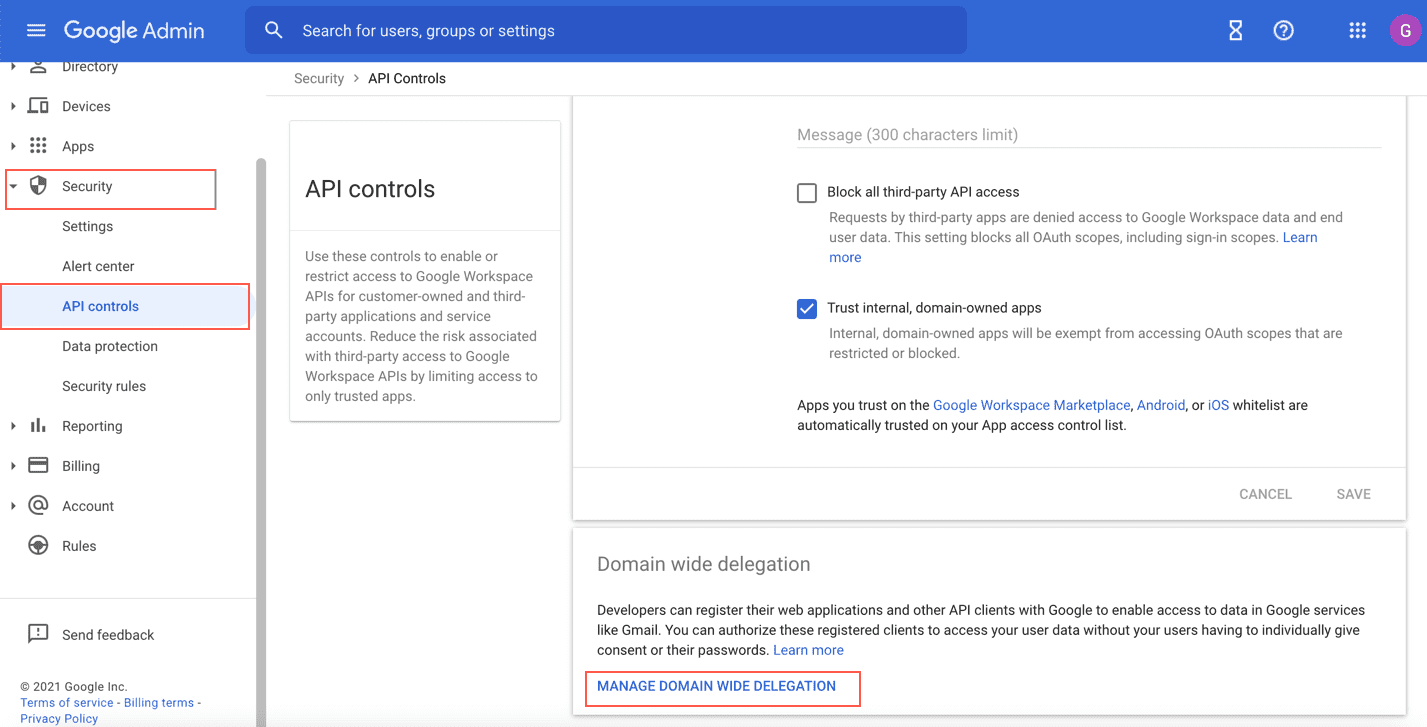Click the Devices icon in the sidebar
Viewport: 1427px width, 727px height.
click(37, 106)
